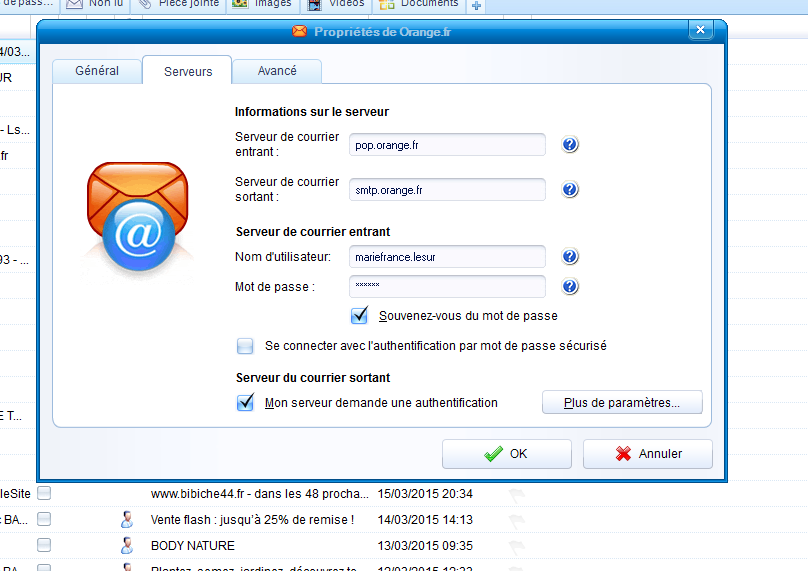Open email 'Vente flash : jusqu'à 25% de remise !'
Viewport: 808px width, 571px height.
[252, 519]
